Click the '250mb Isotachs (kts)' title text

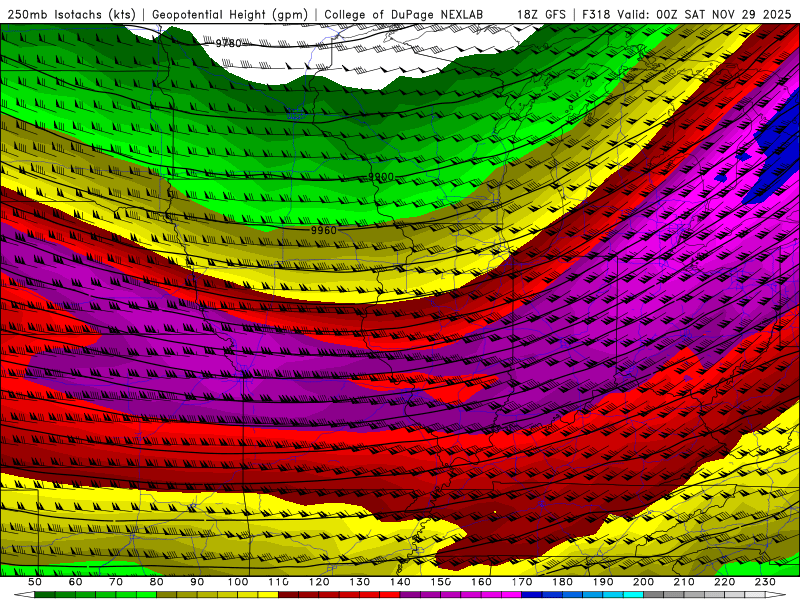(x=72, y=15)
